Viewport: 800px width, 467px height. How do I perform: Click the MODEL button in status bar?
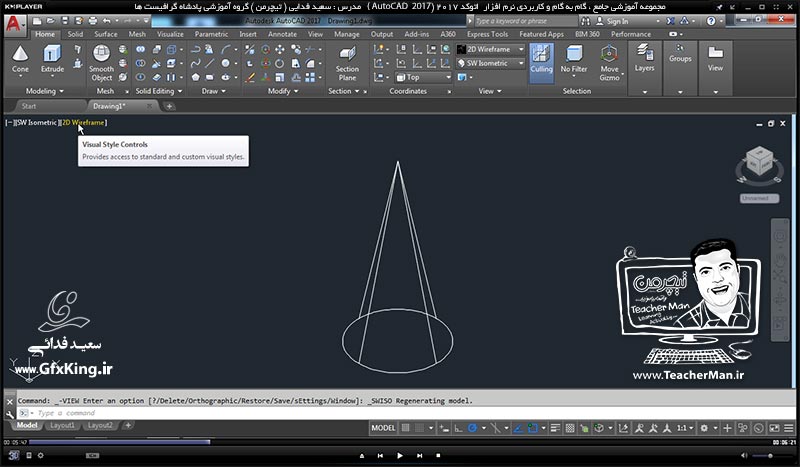383,428
